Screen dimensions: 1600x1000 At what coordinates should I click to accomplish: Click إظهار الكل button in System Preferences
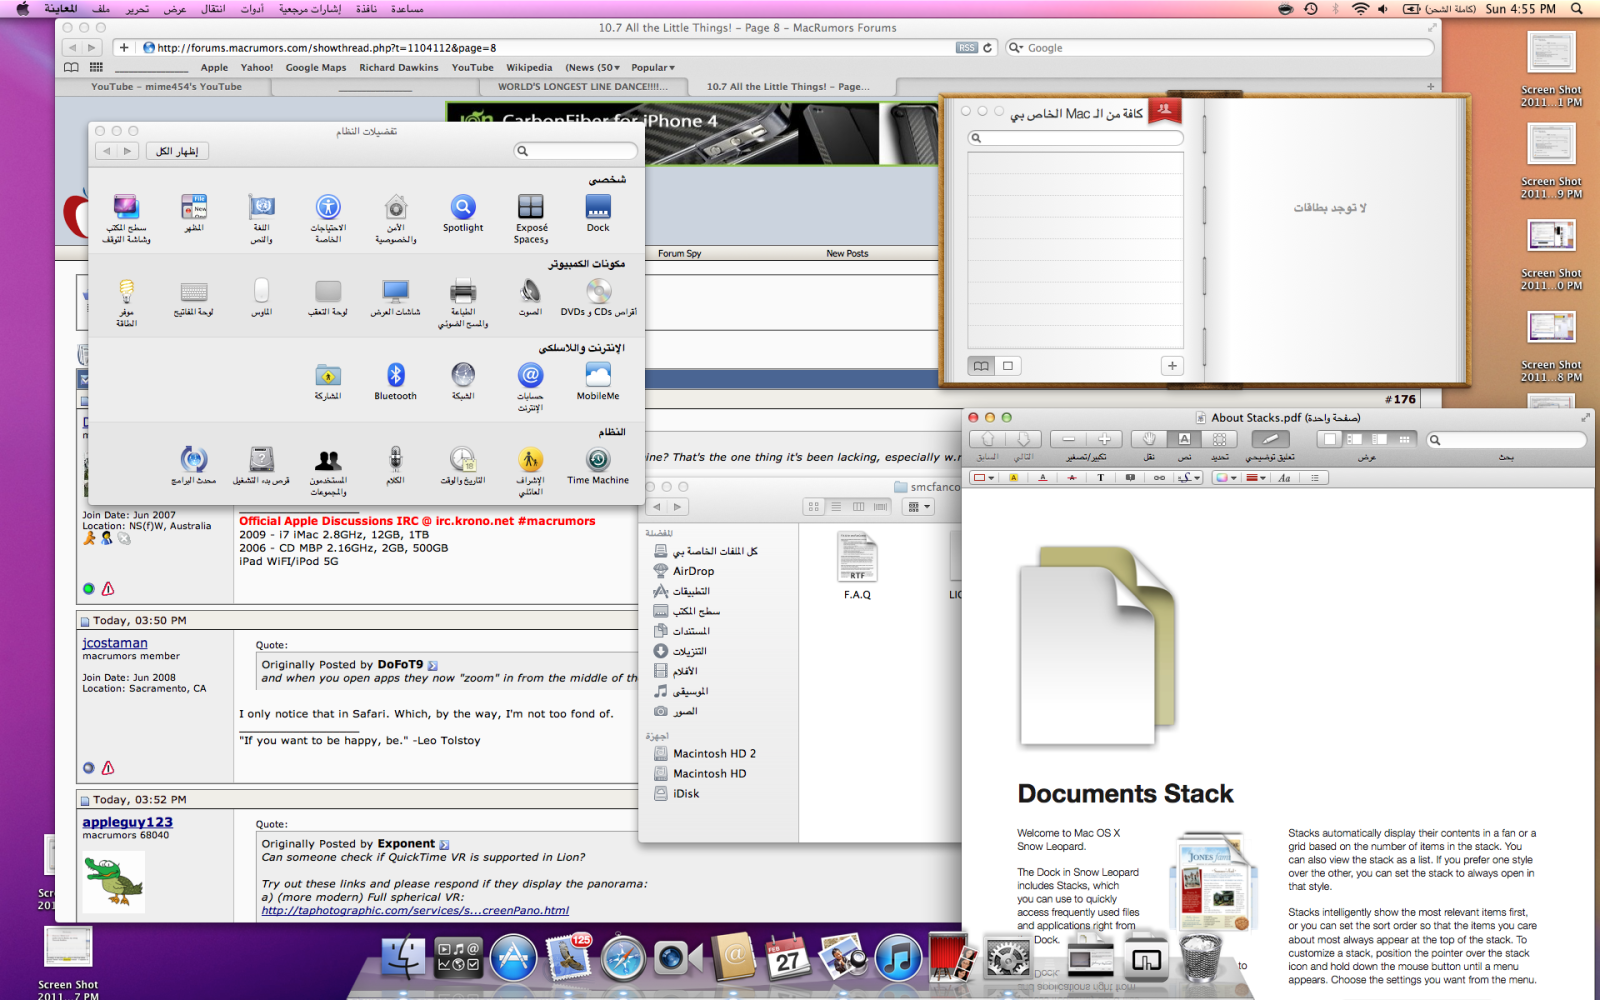pos(178,151)
